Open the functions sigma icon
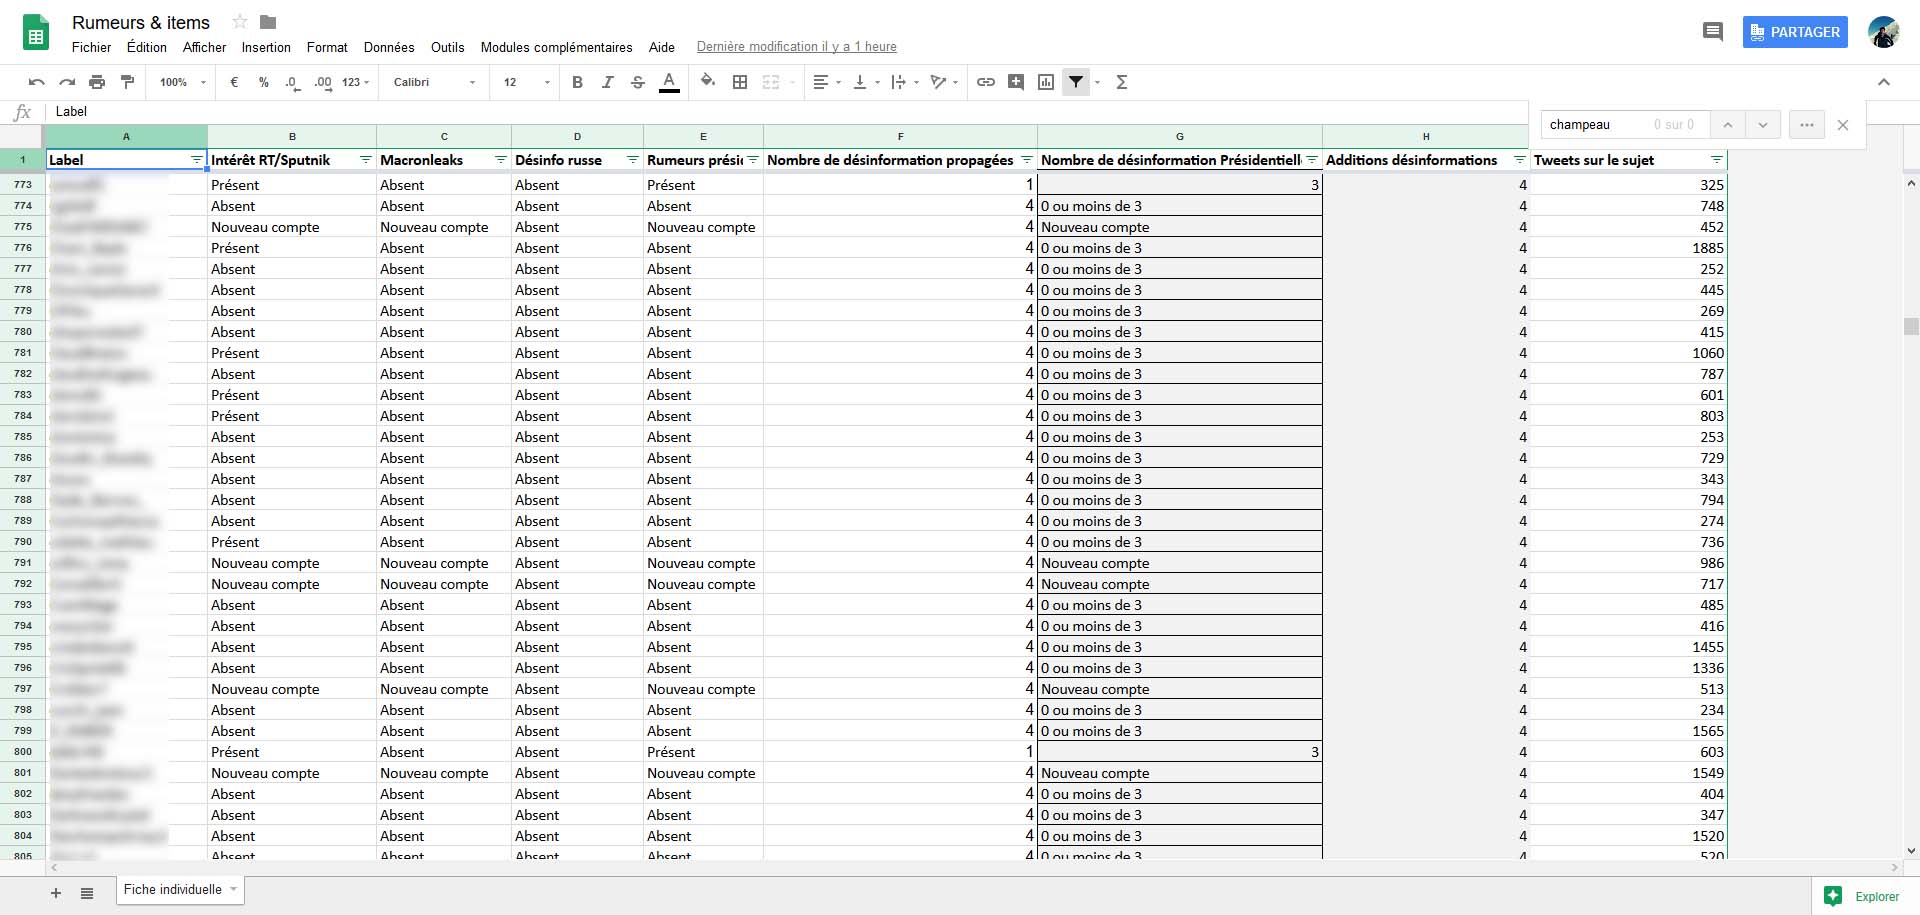 tap(1122, 82)
